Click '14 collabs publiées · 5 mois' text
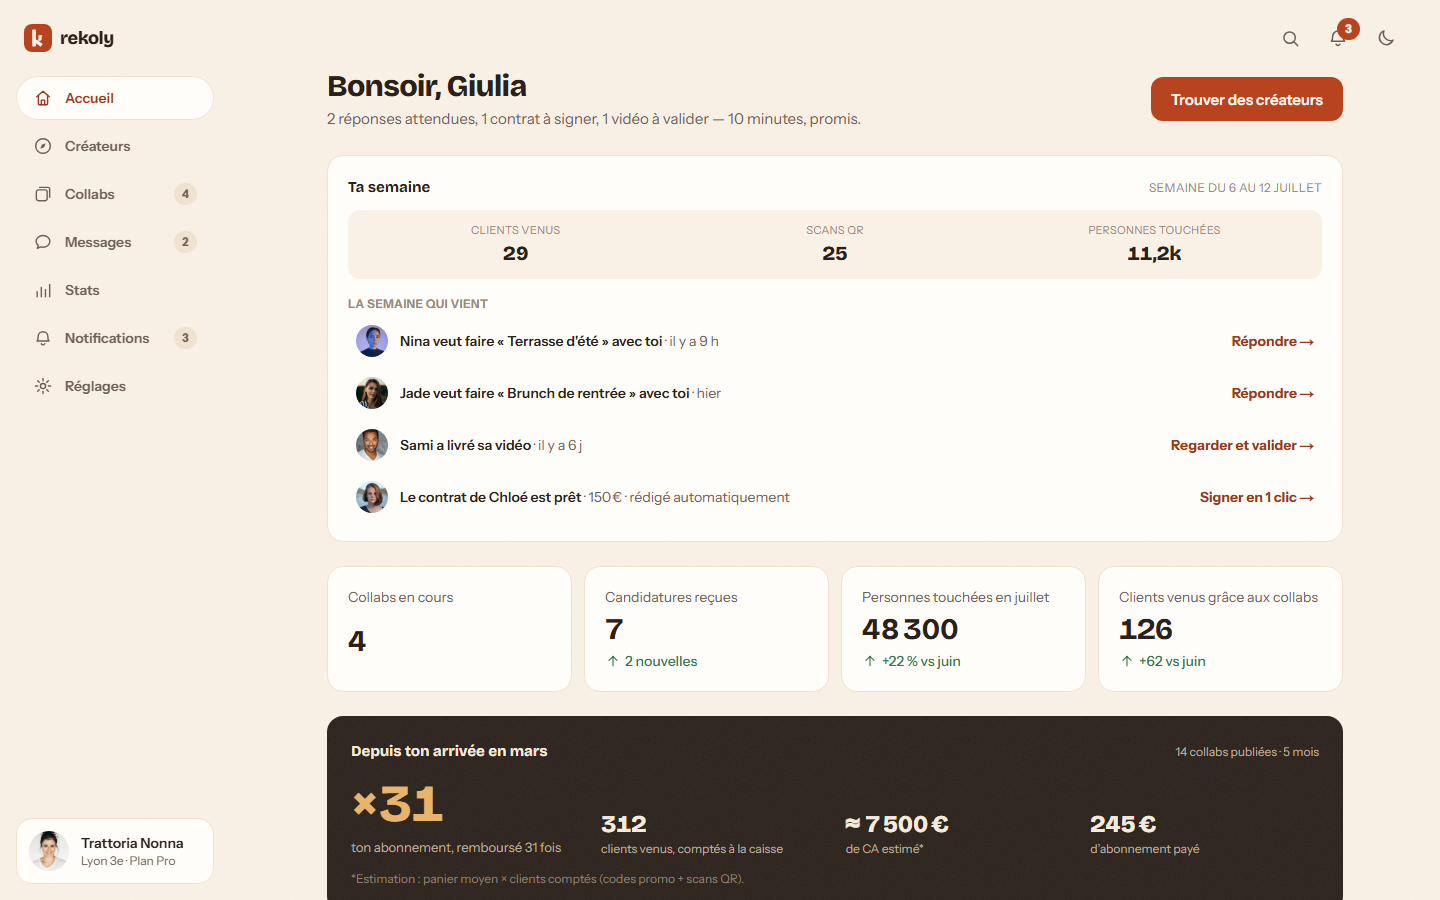 click(x=1247, y=752)
